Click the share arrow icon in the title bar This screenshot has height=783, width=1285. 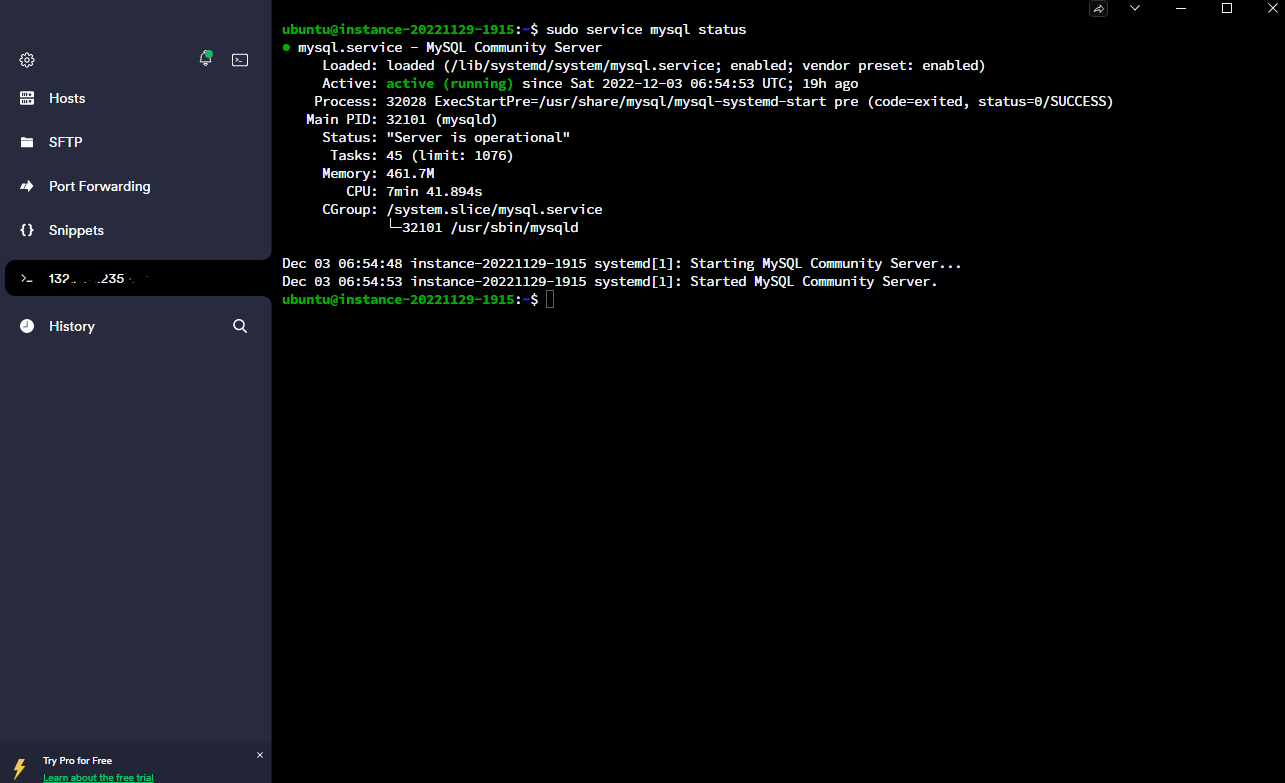click(1098, 9)
